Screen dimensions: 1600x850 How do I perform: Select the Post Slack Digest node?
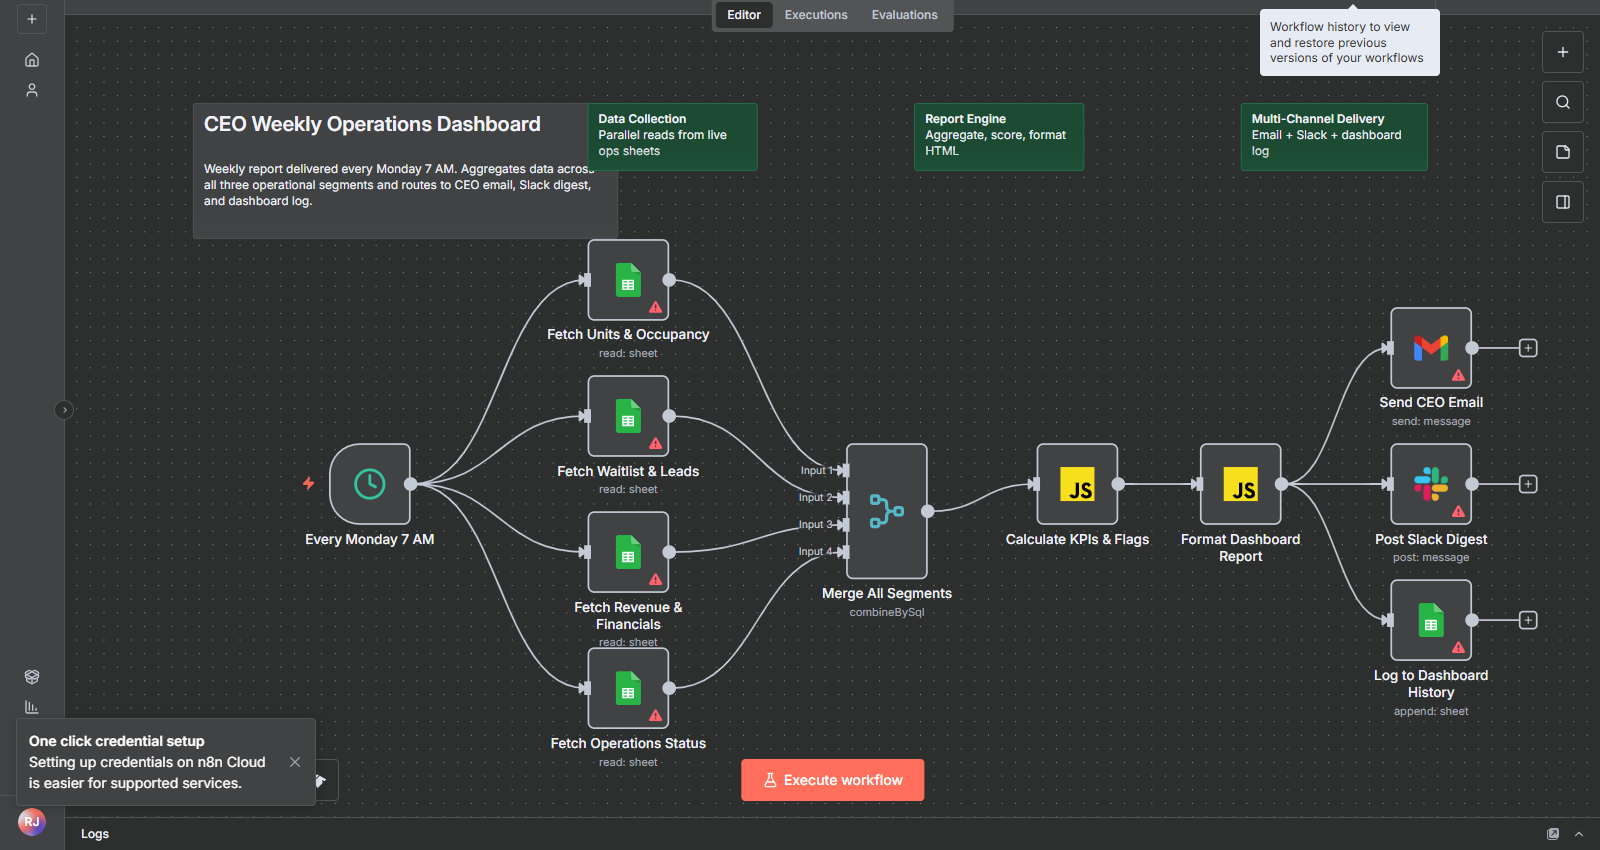(x=1431, y=484)
